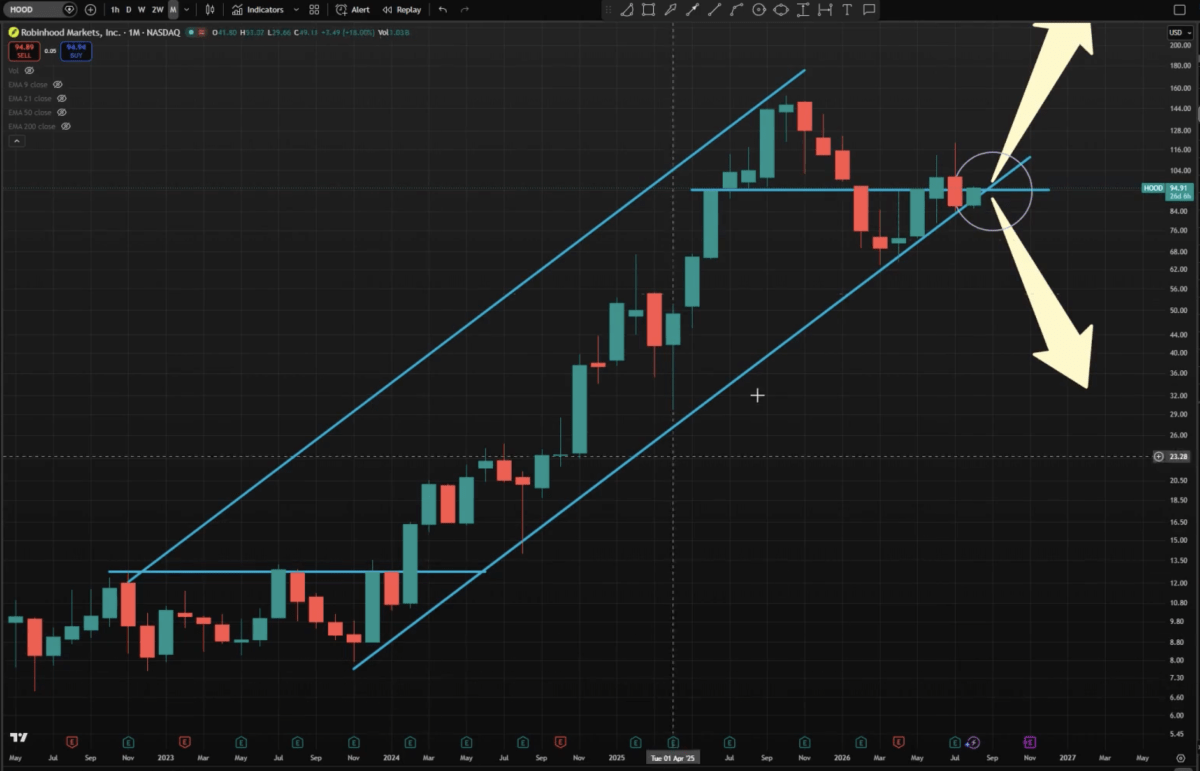Click the plus icon beside 23.28 price
1200x771 pixels.
tap(1158, 456)
